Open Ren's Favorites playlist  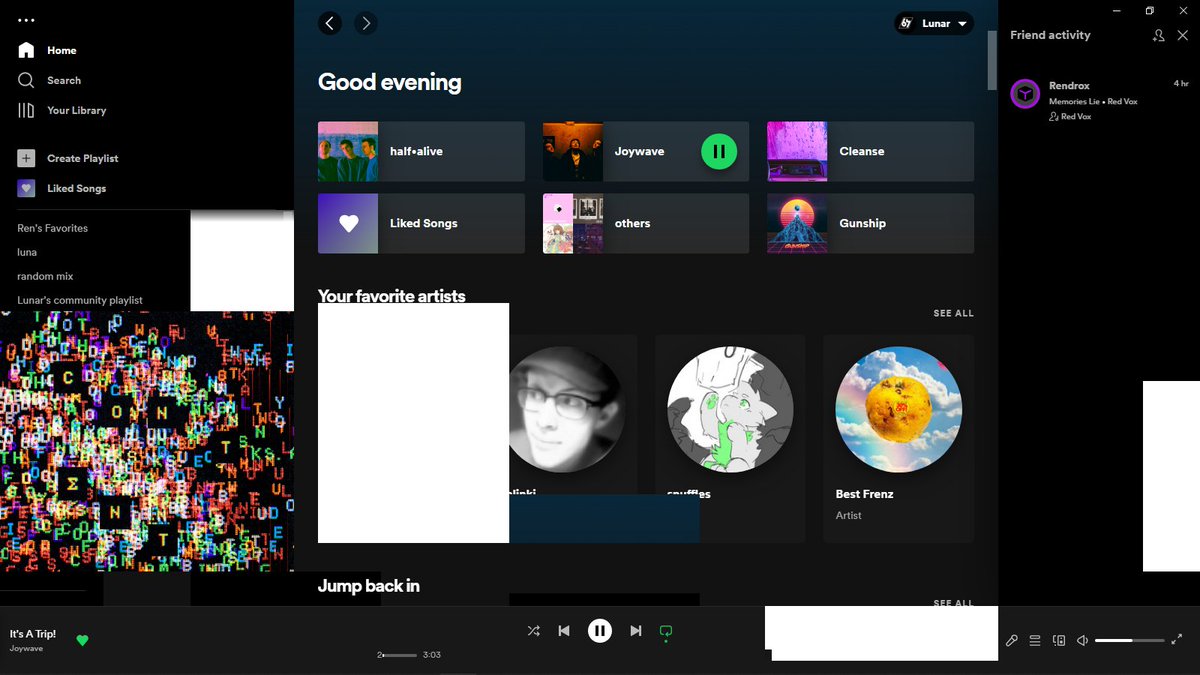point(53,228)
